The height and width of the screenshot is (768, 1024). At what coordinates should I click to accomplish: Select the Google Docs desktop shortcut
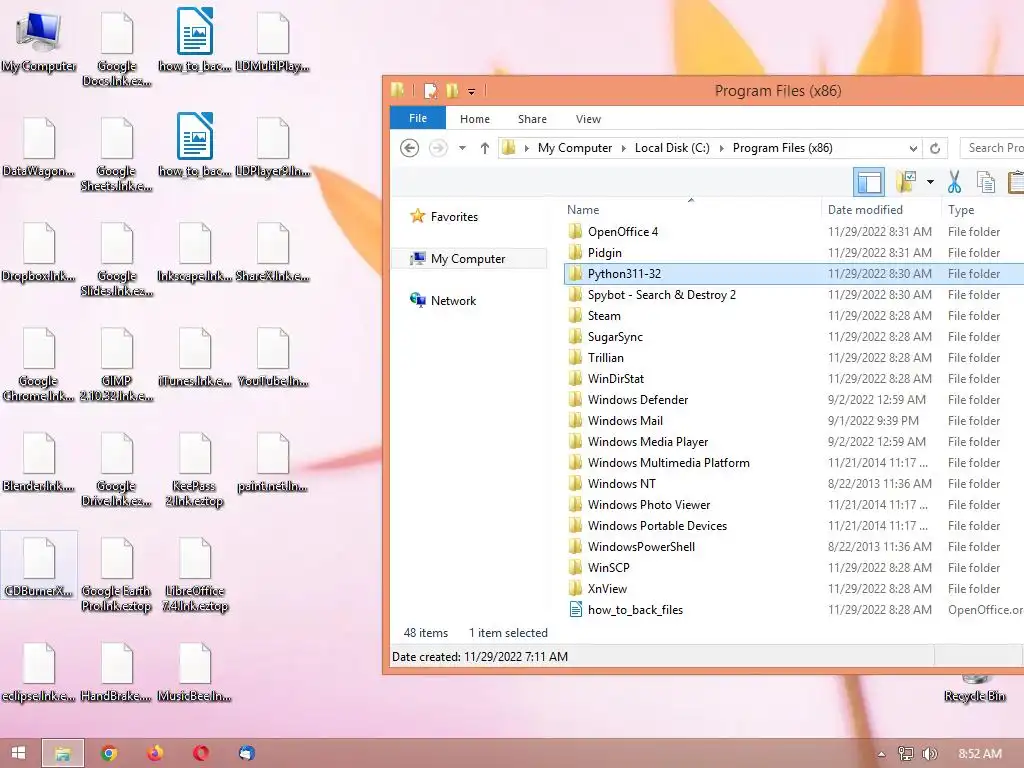(x=117, y=49)
